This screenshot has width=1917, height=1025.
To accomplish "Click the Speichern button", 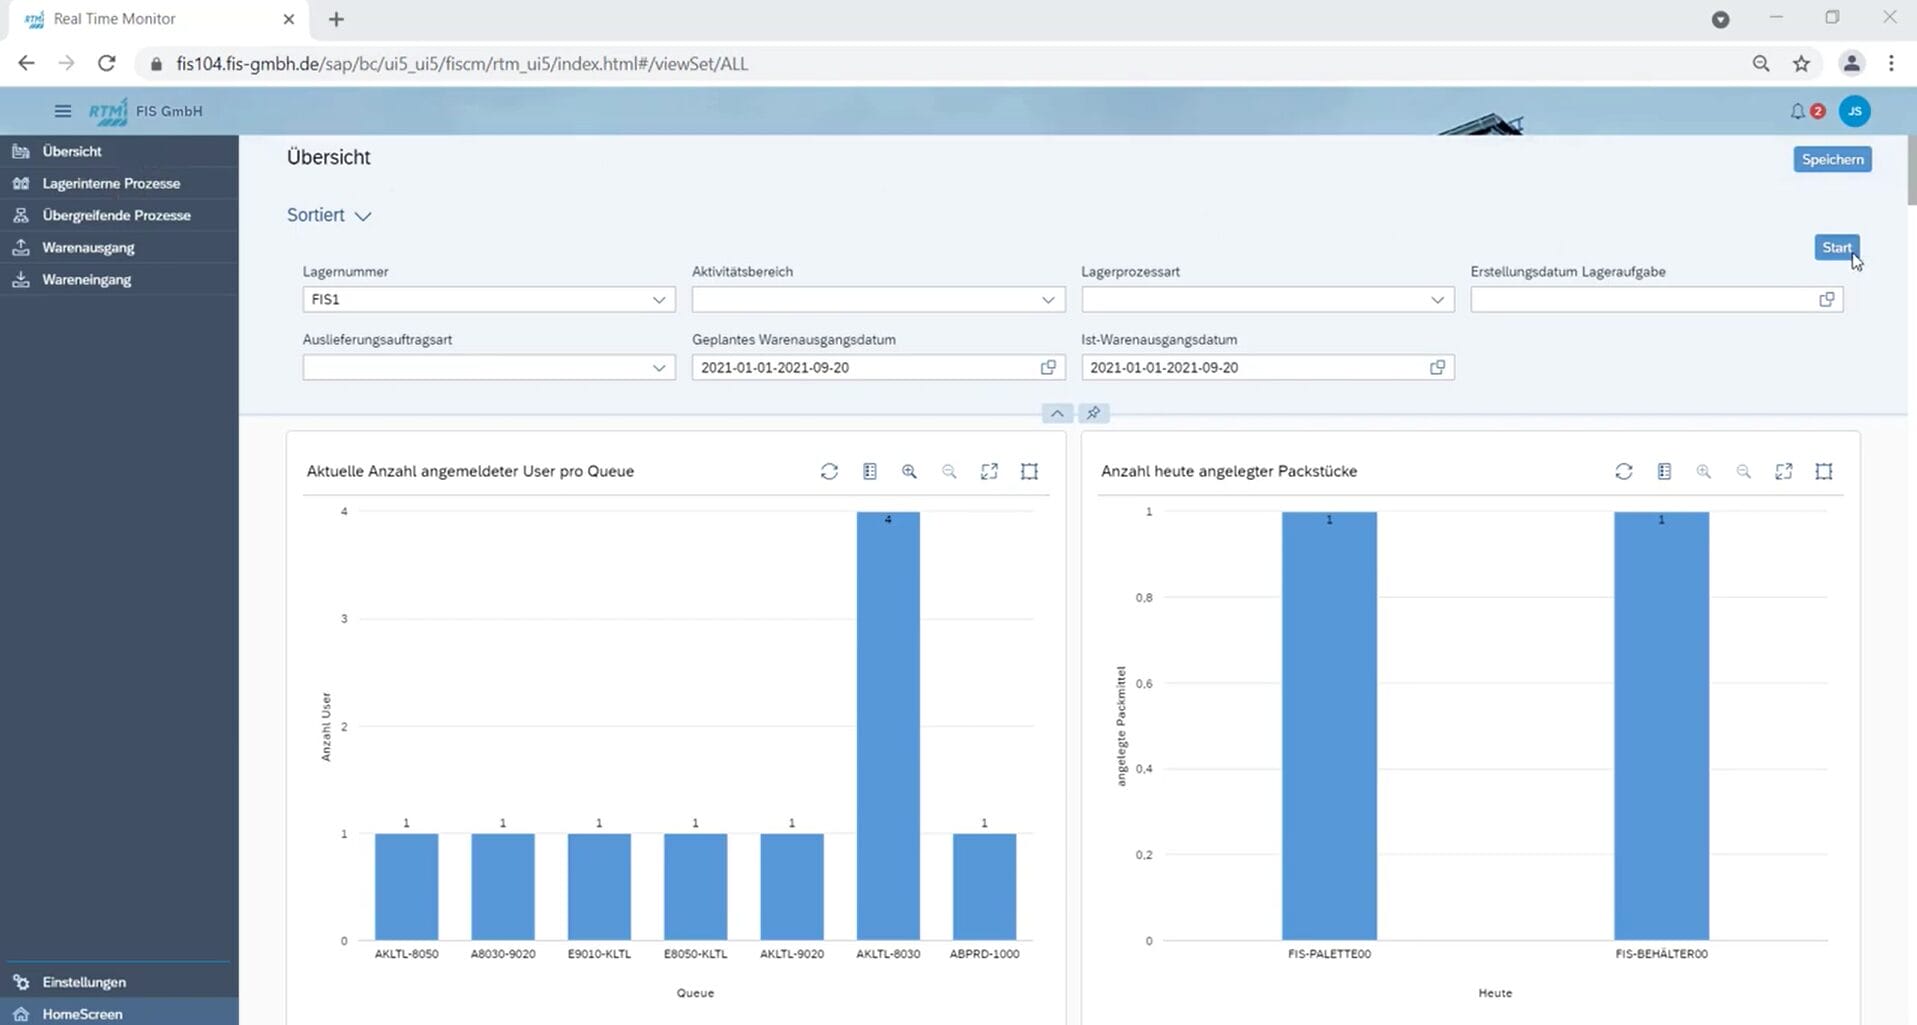I will pyautogui.click(x=1832, y=159).
